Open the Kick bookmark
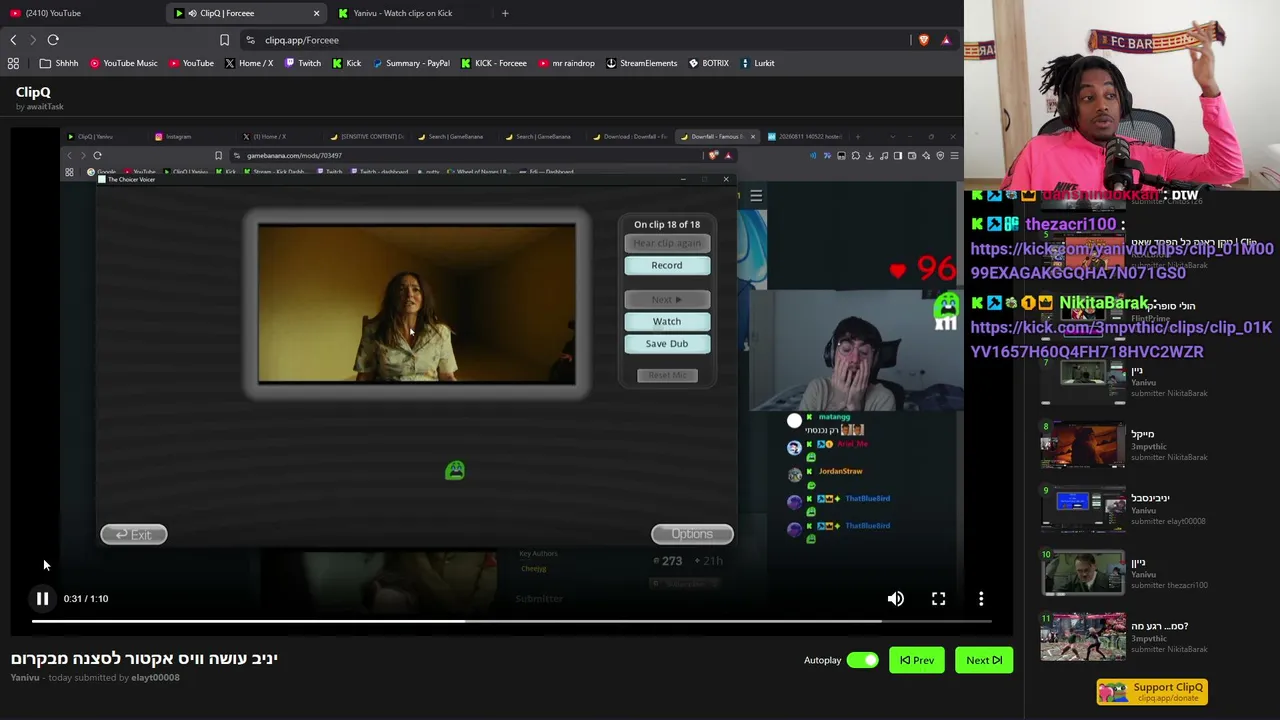Image resolution: width=1280 pixels, height=720 pixels. (346, 63)
